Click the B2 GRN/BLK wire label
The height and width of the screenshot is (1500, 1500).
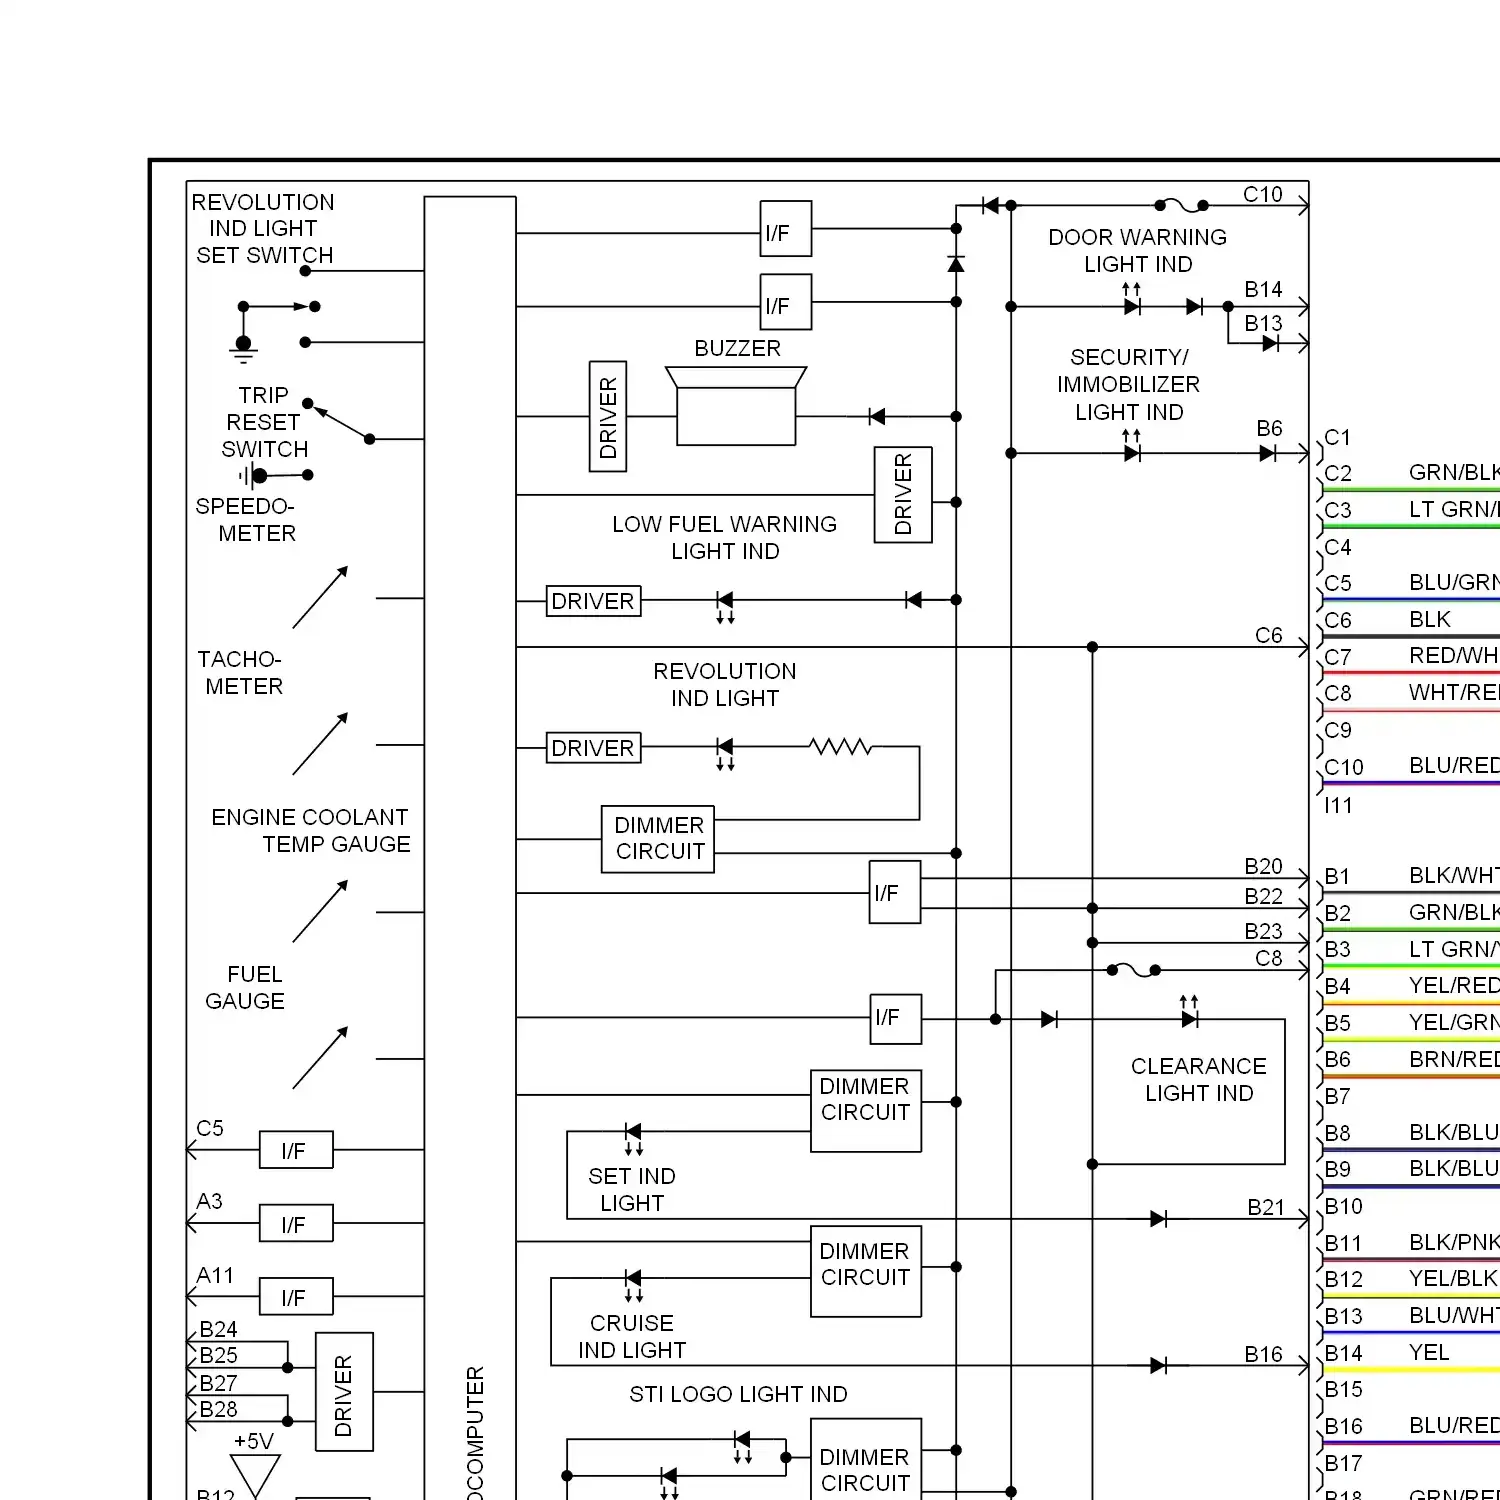[x=1454, y=912]
